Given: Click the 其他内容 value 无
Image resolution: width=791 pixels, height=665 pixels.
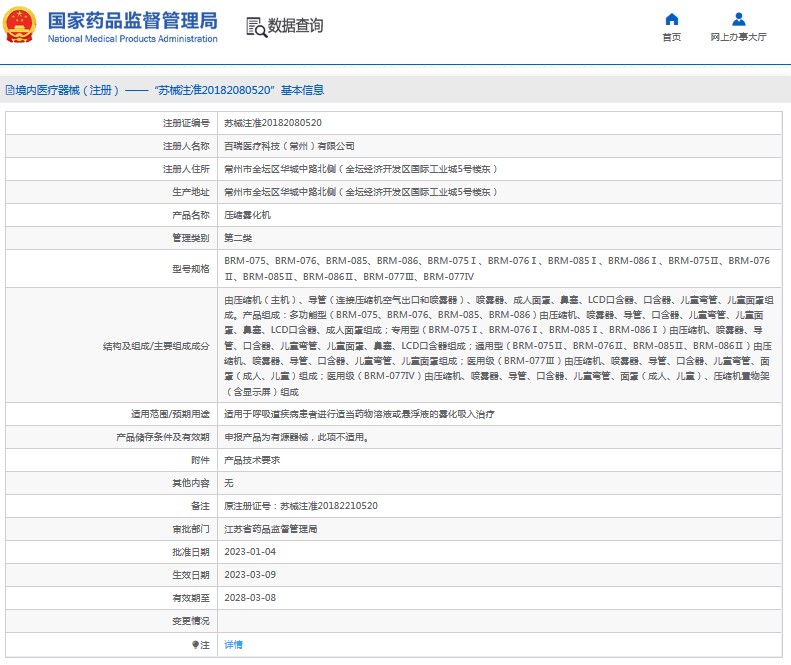Looking at the screenshot, I should point(229,483).
